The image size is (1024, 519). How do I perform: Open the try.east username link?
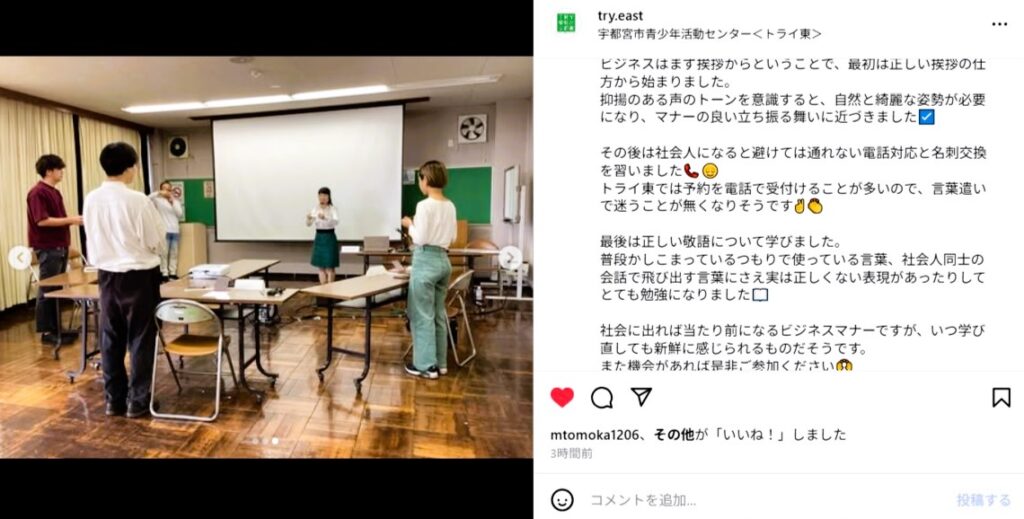coord(620,16)
